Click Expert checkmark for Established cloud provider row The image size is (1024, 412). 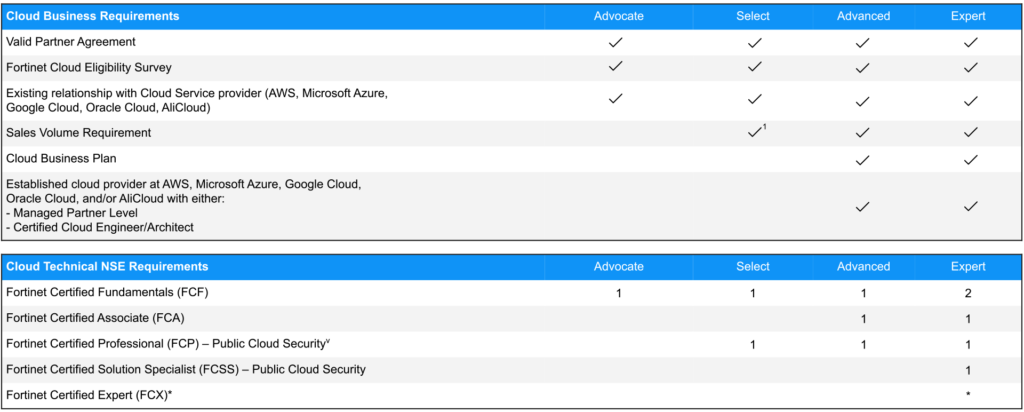970,206
